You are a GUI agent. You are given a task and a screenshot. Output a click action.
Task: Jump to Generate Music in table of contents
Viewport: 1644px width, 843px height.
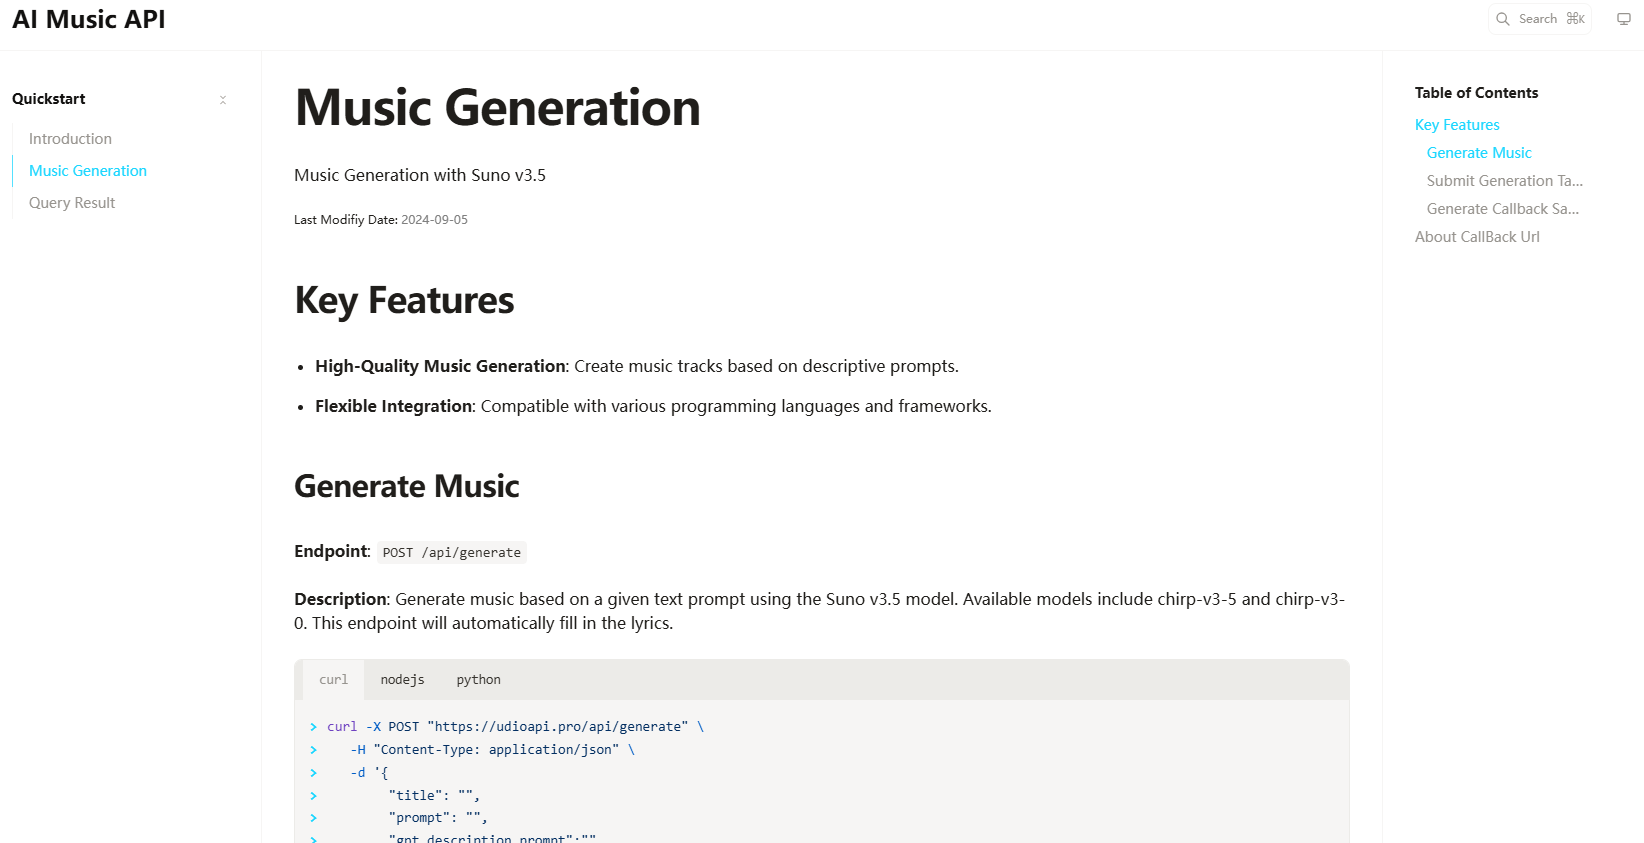[1479, 153]
